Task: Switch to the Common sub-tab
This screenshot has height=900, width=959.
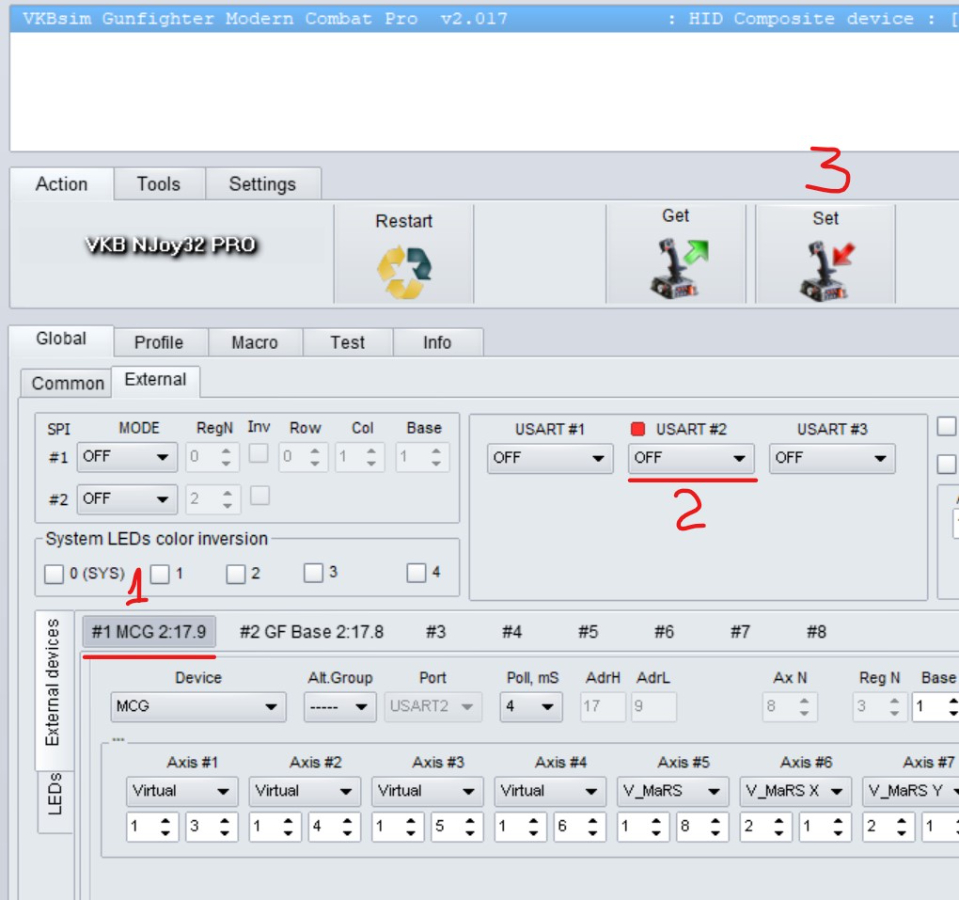Action: [x=67, y=383]
